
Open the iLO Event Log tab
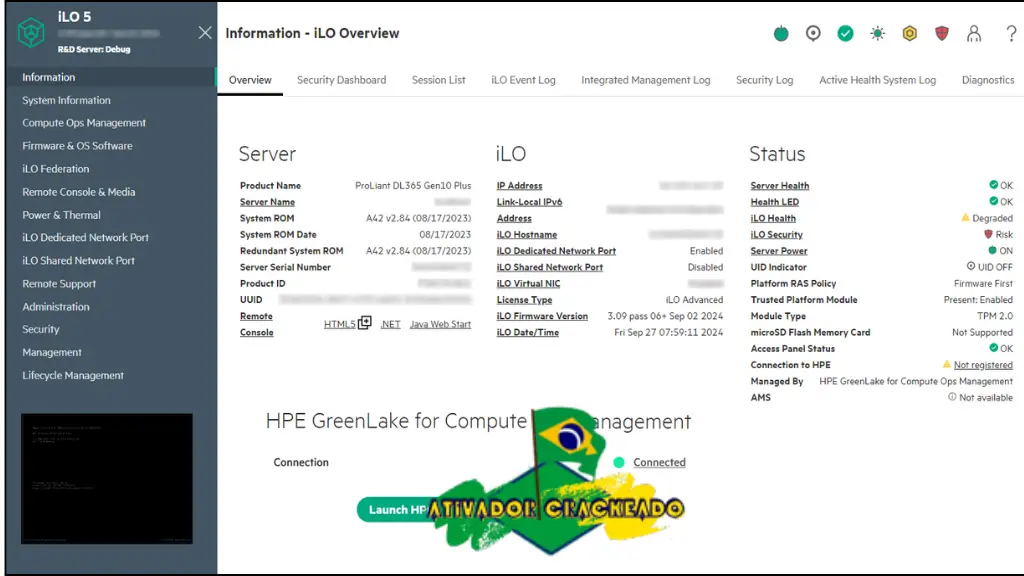coord(523,80)
